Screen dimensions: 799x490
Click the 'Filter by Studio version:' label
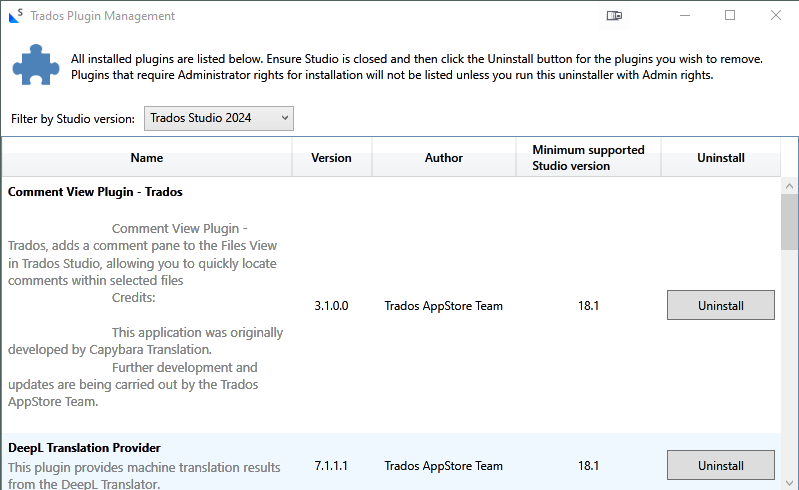tap(73, 119)
